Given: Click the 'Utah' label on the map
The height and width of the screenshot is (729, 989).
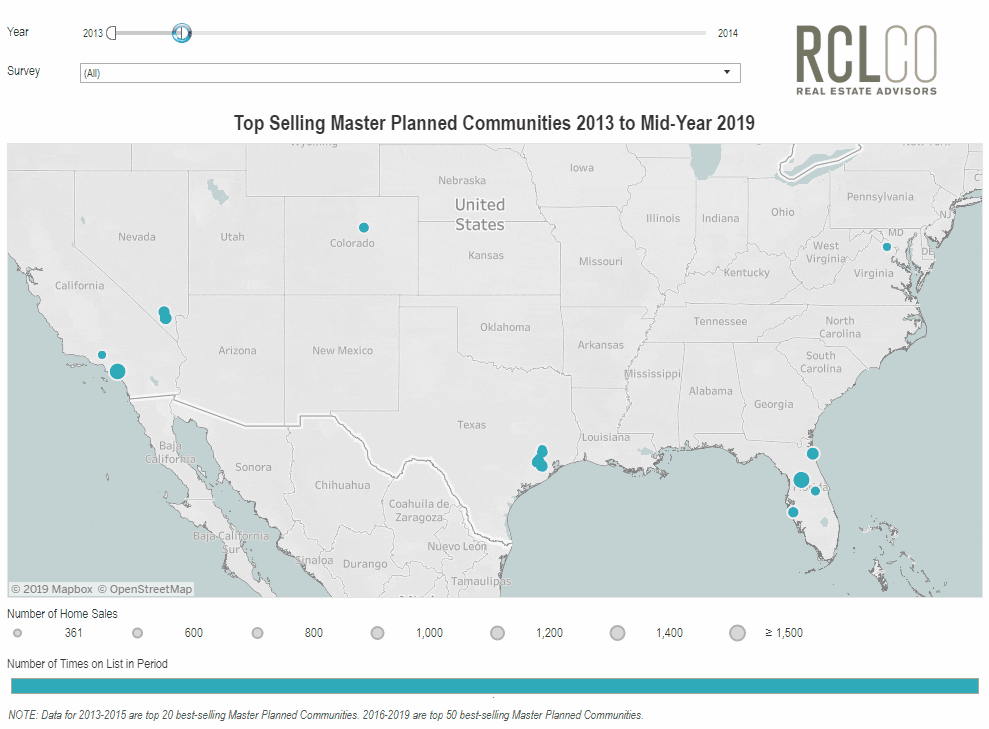Looking at the screenshot, I should [232, 236].
